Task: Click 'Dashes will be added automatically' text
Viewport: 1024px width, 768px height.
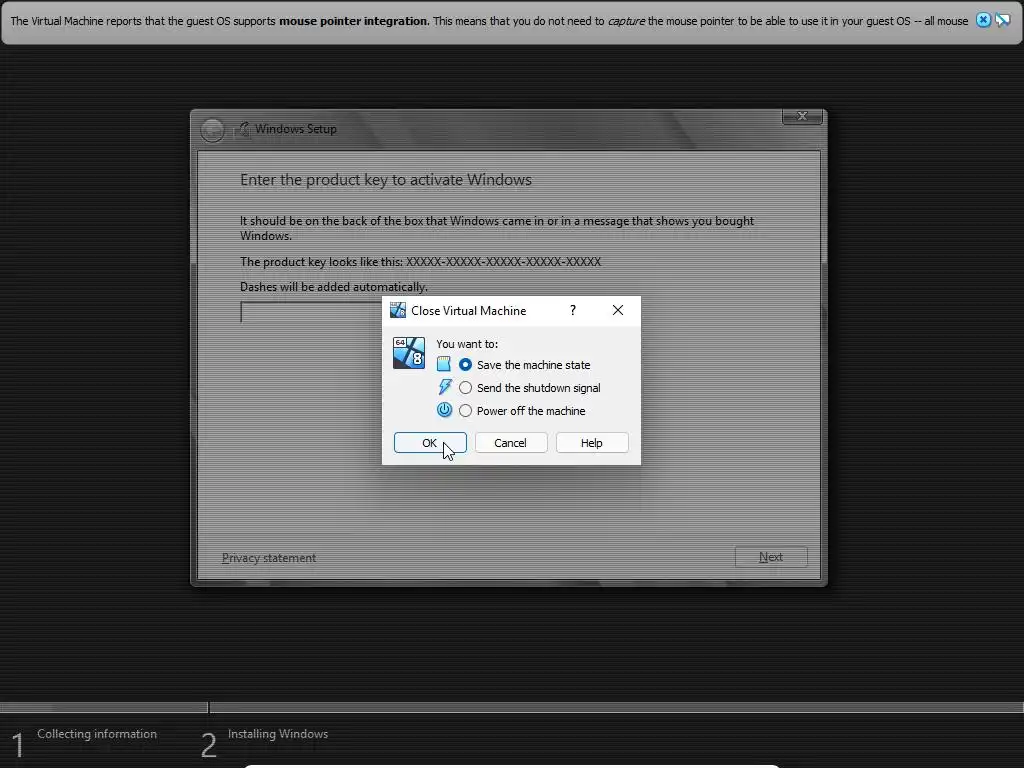Action: [x=334, y=287]
